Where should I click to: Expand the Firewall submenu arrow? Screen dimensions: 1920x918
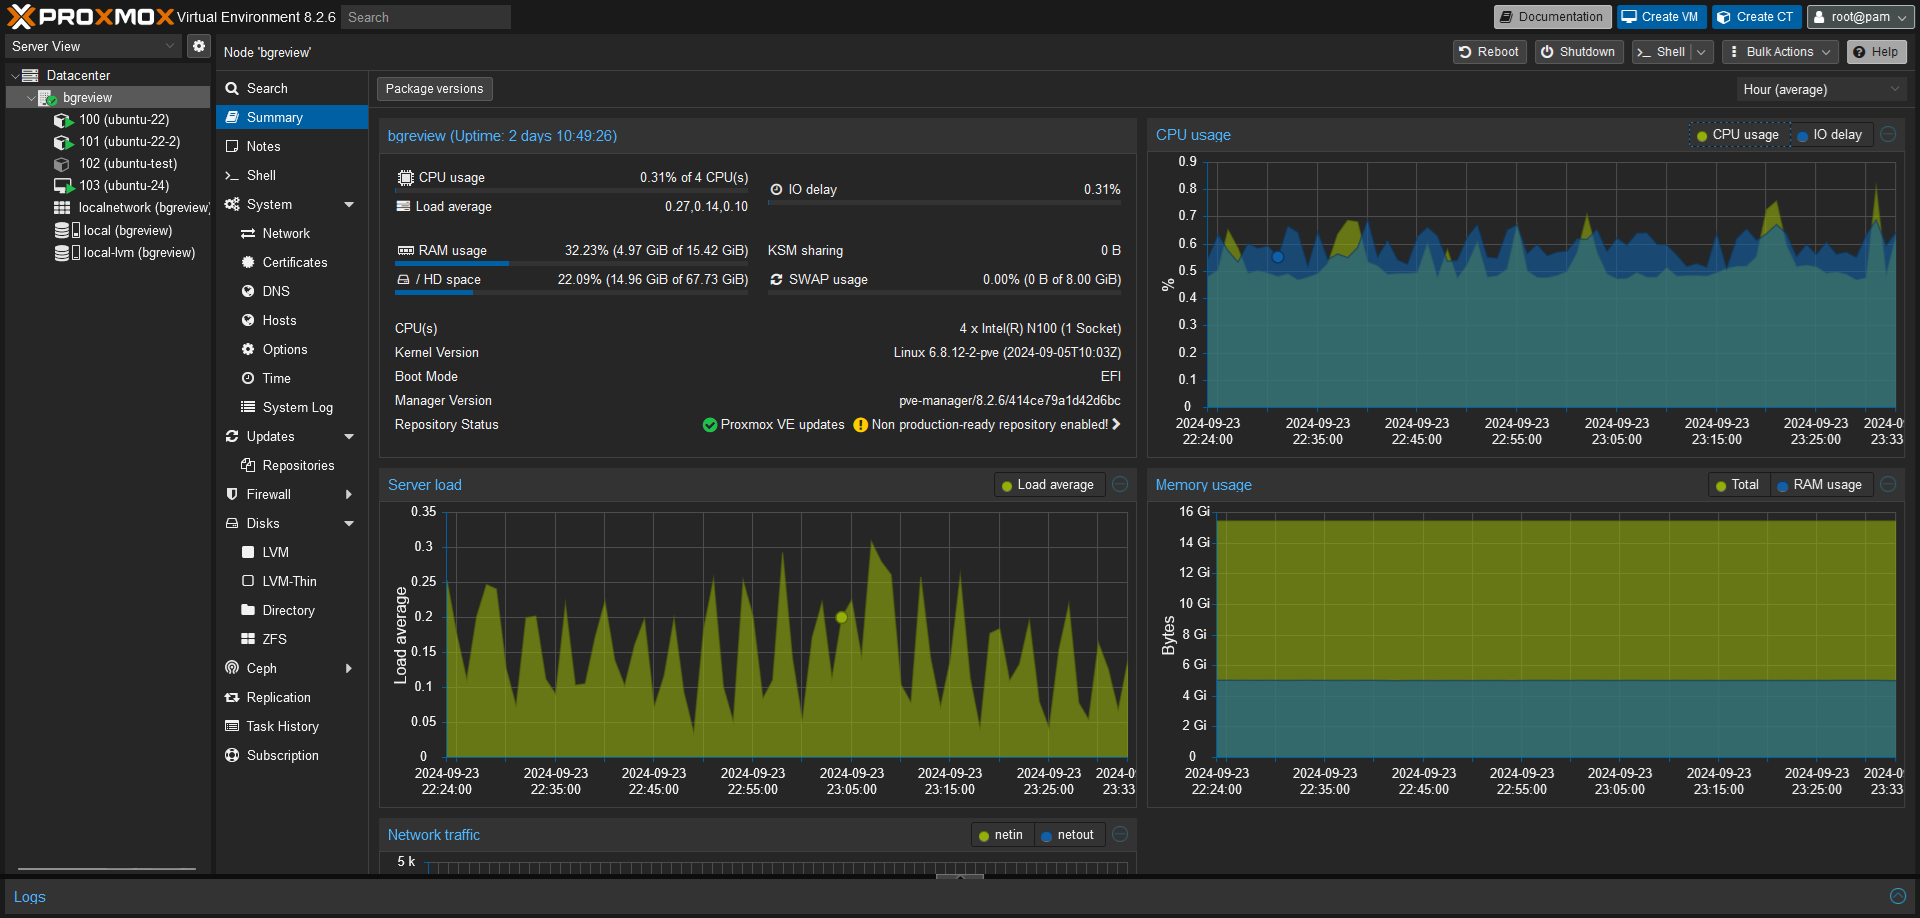pyautogui.click(x=349, y=494)
